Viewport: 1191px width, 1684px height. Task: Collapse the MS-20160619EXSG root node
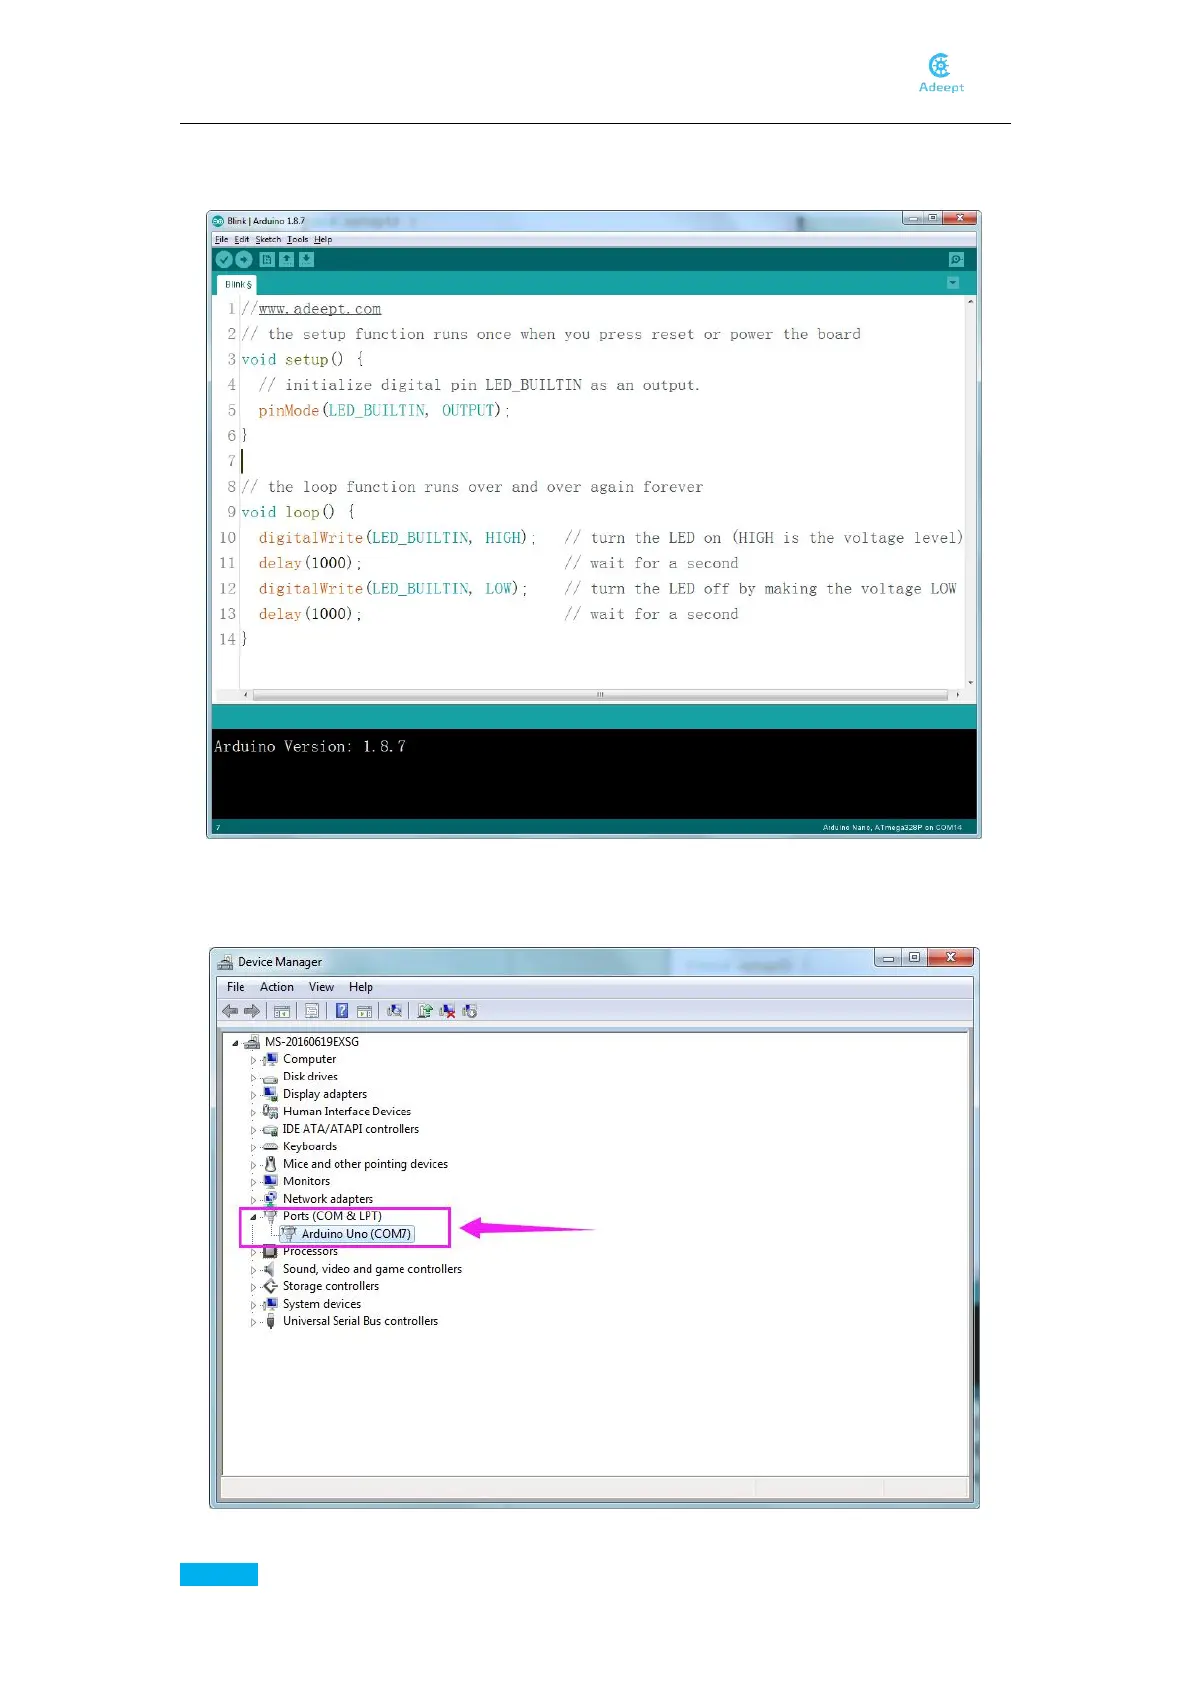coord(236,1042)
